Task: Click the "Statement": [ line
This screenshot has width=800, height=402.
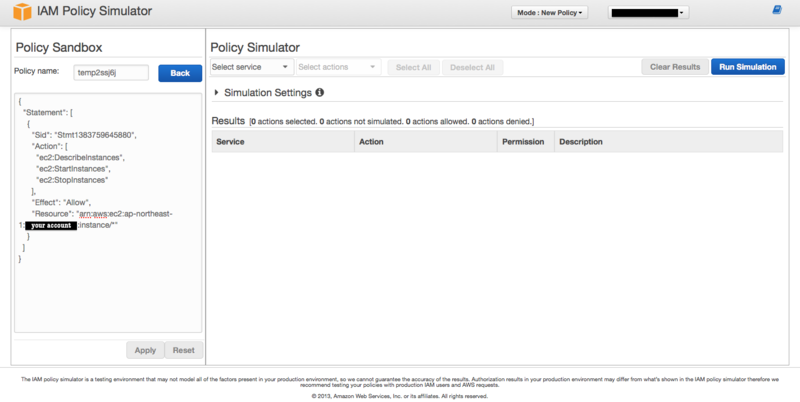Action: point(48,113)
